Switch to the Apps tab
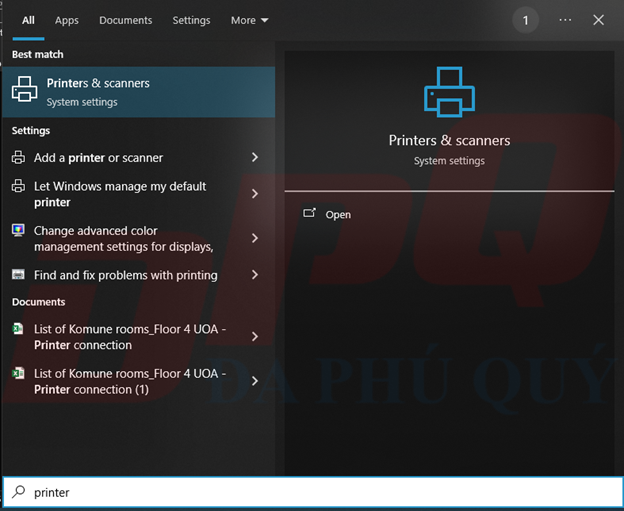 (66, 20)
